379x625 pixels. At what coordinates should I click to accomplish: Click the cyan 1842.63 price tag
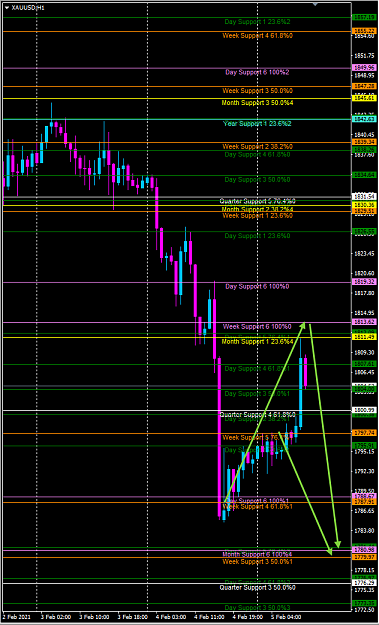363,119
